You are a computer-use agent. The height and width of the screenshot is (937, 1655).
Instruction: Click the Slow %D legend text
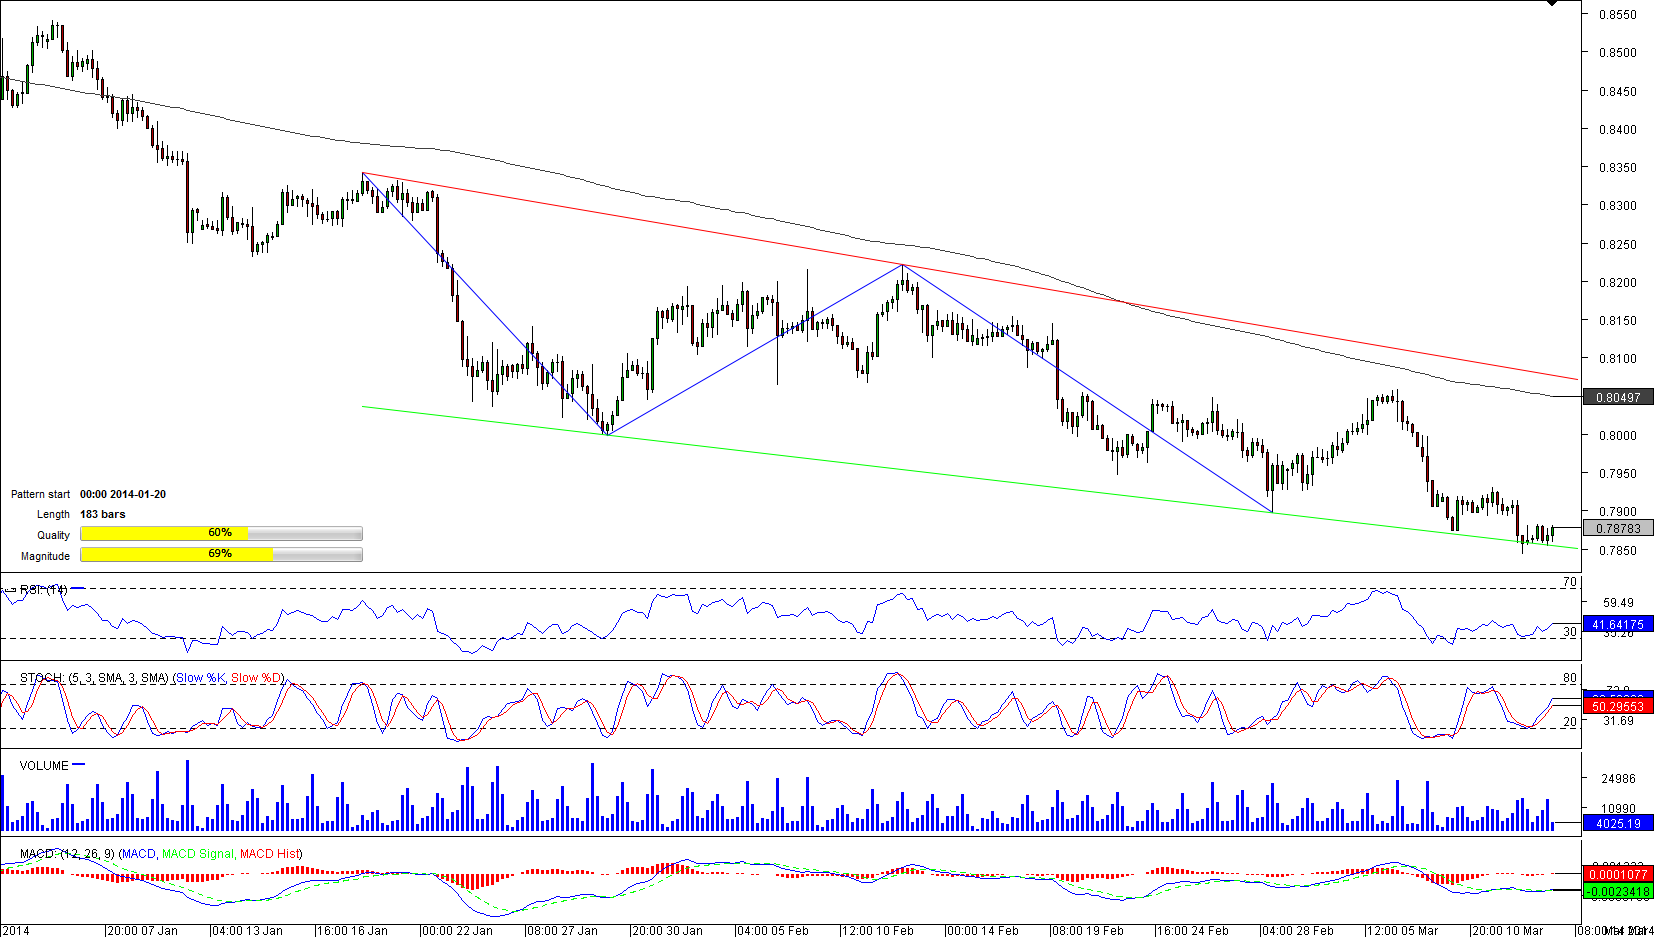(x=256, y=678)
